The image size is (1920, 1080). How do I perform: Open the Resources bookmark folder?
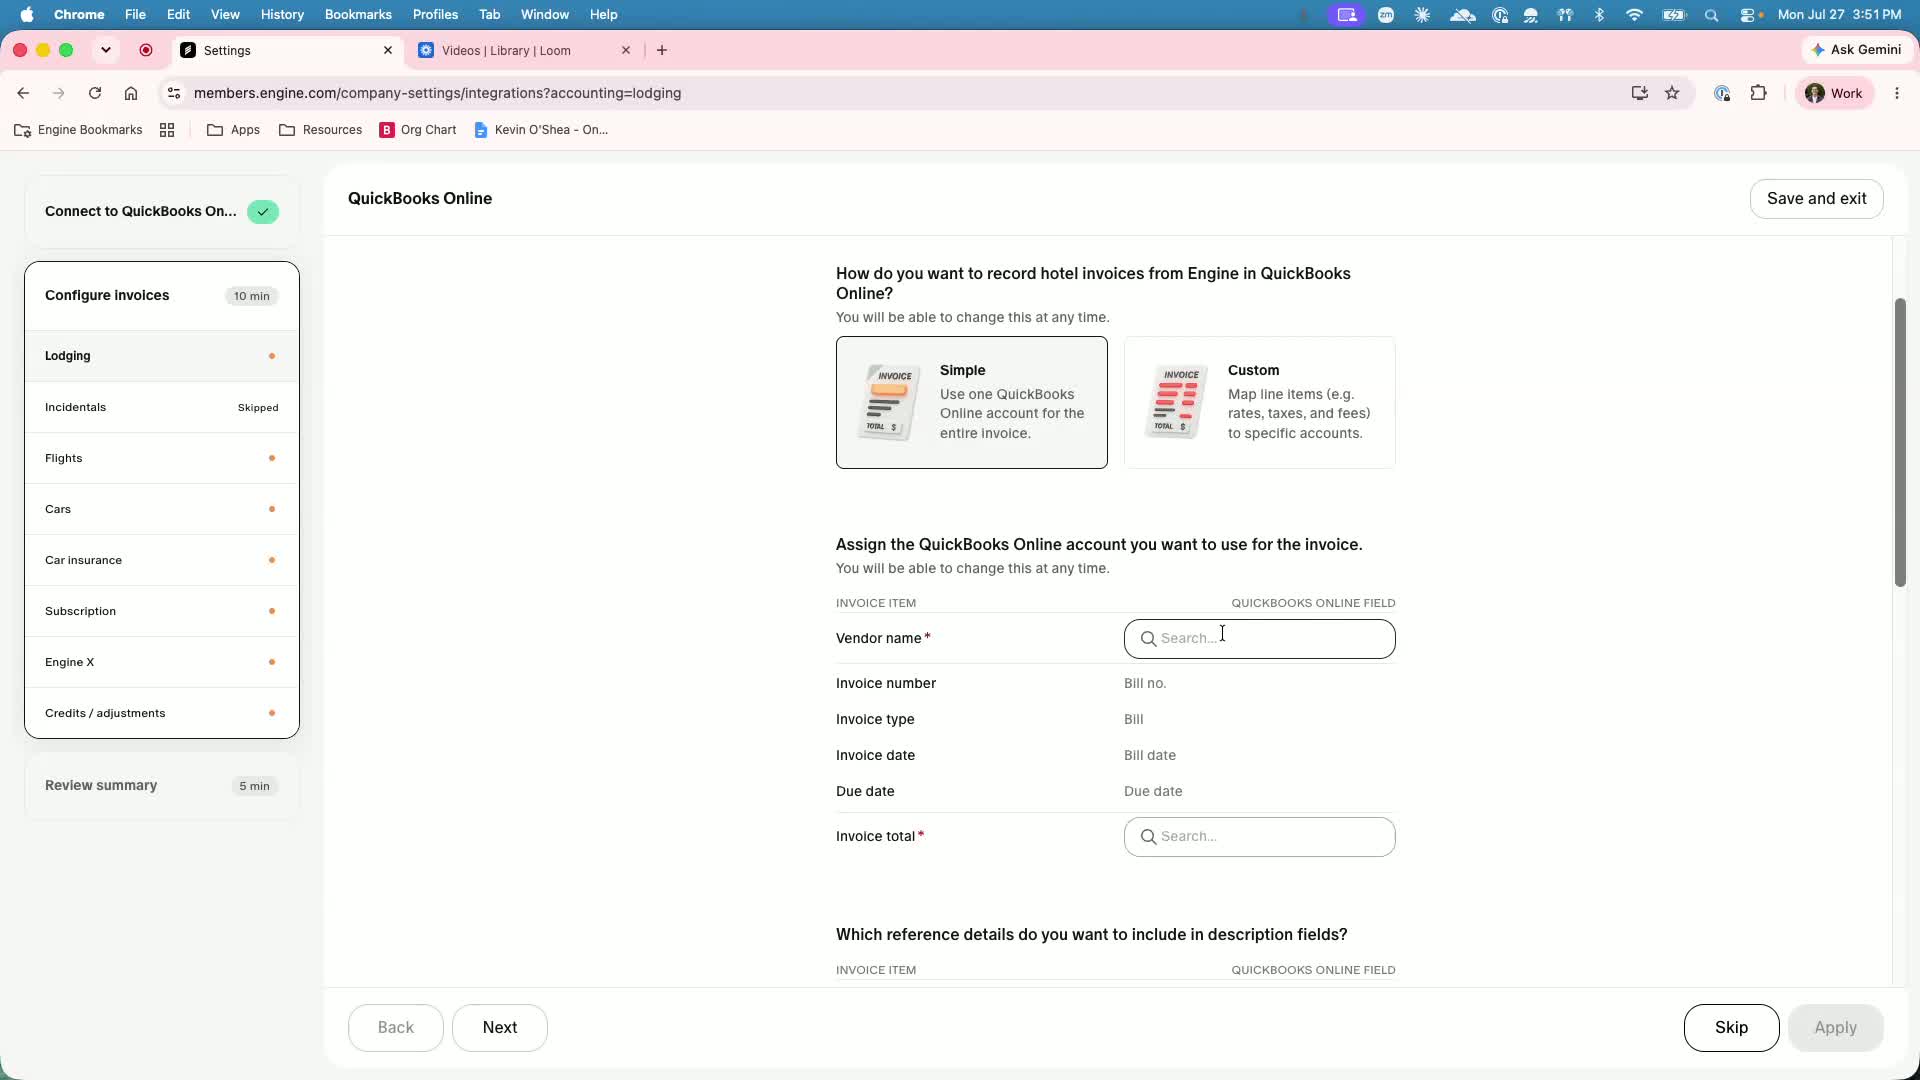tap(320, 130)
